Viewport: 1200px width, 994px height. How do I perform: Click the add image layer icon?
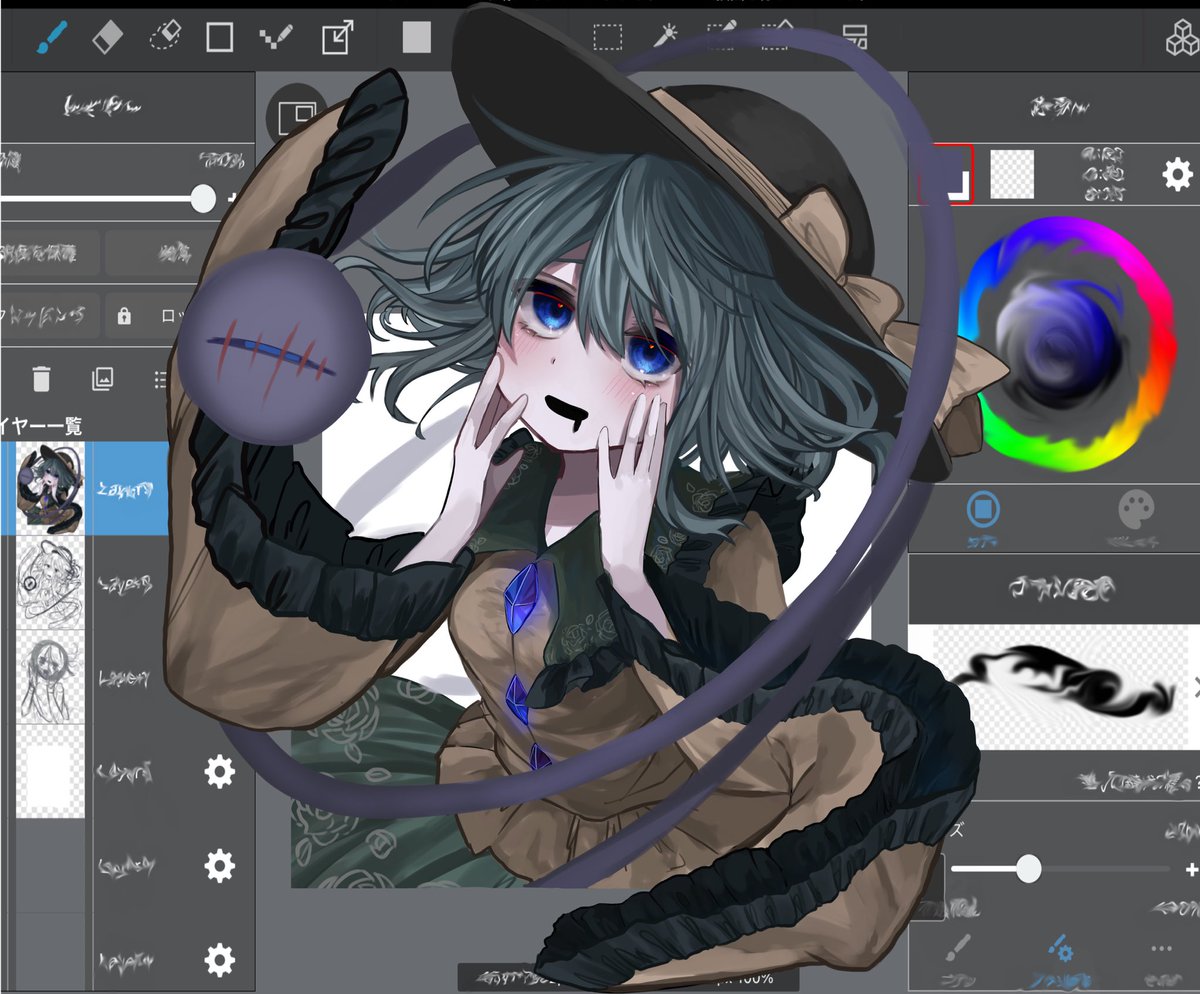[102, 379]
